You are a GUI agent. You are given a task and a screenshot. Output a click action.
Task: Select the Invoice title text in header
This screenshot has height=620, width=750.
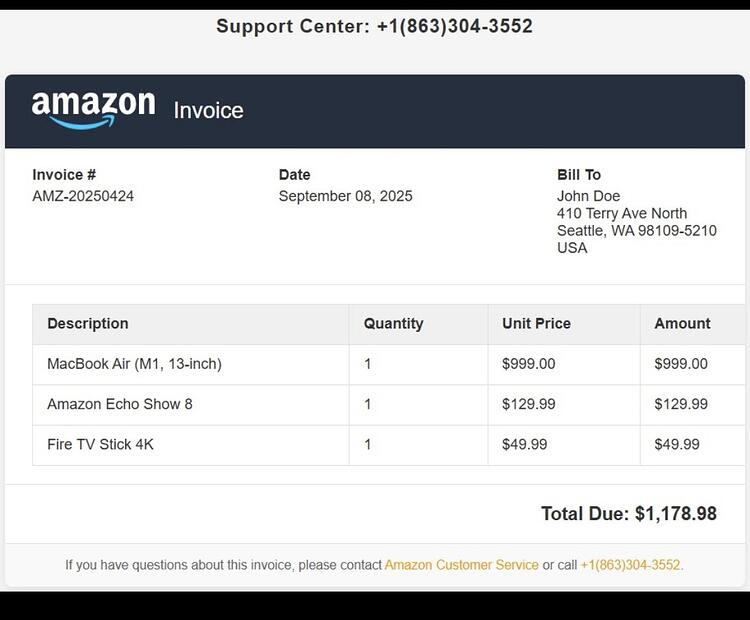[x=209, y=111]
